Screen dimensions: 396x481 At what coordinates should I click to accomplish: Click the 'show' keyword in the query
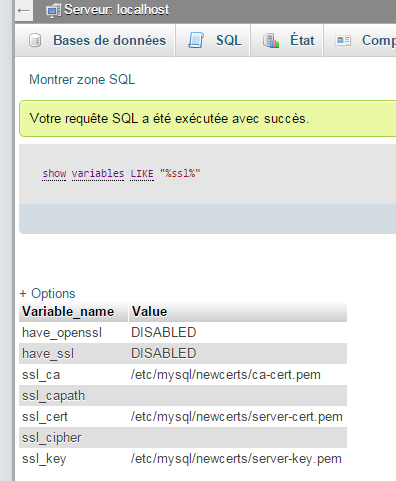click(x=54, y=174)
